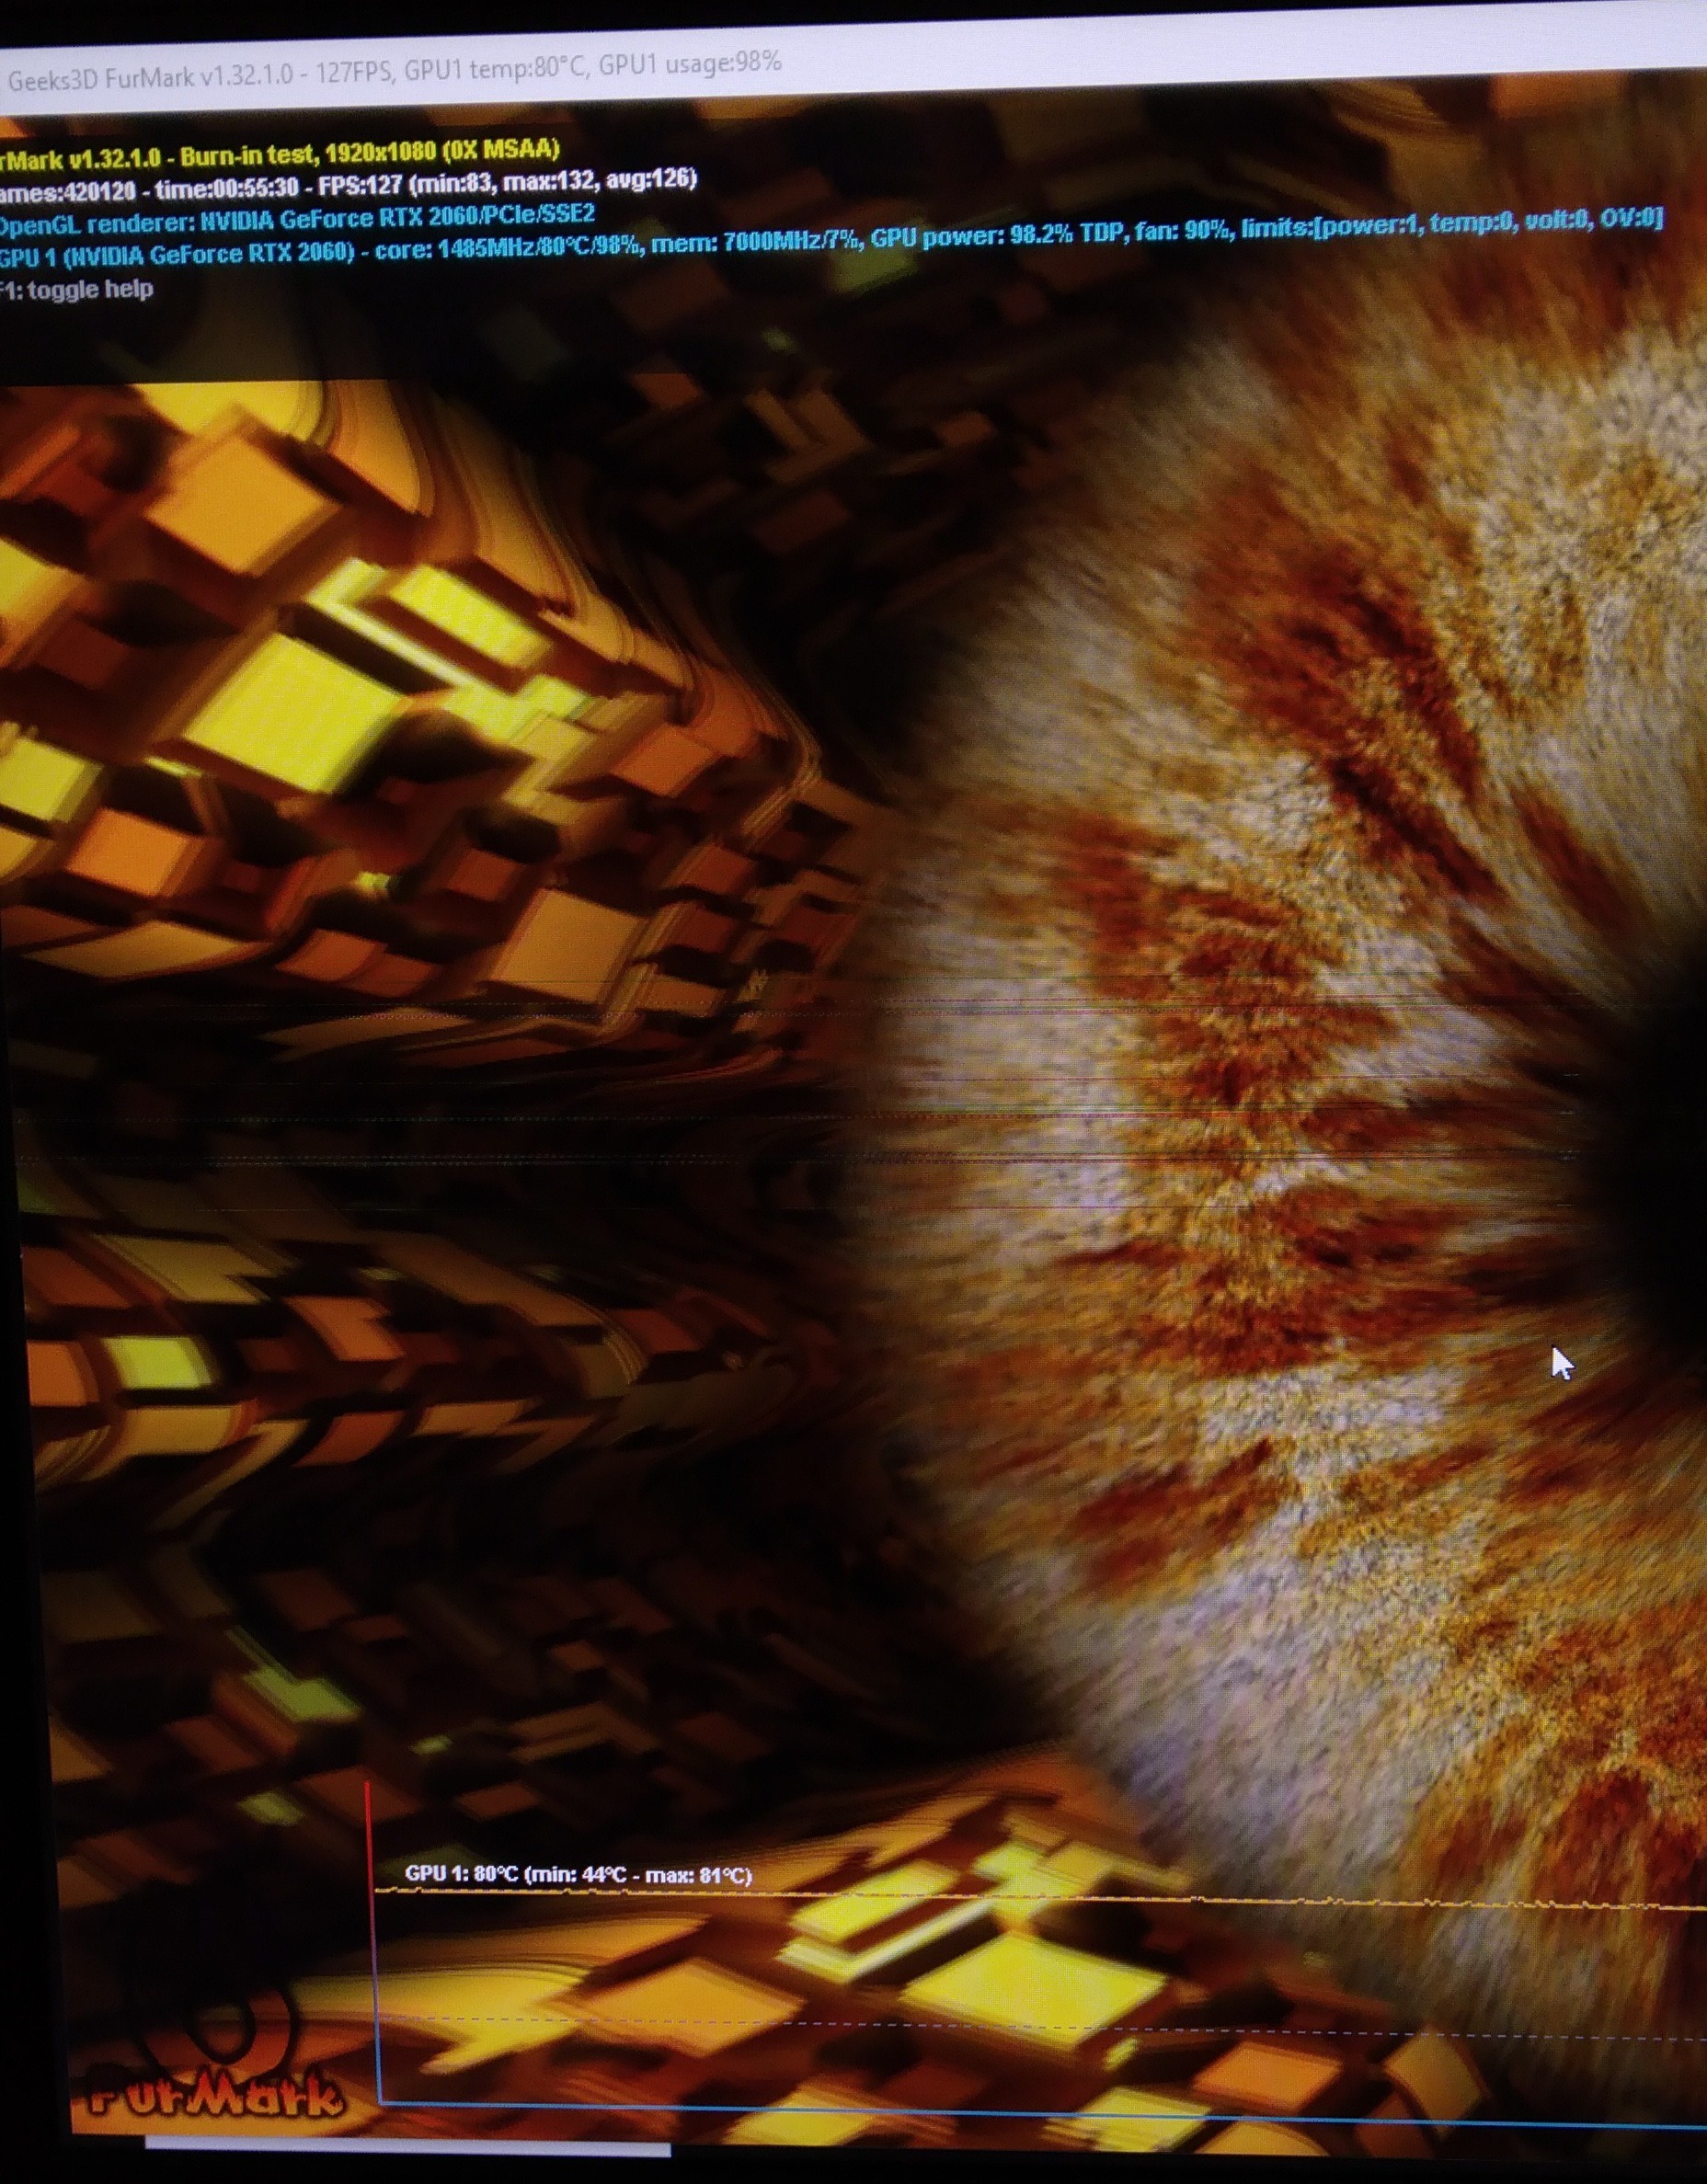
Task: Click the orange temperature curve on graph
Action: 1000,1897
